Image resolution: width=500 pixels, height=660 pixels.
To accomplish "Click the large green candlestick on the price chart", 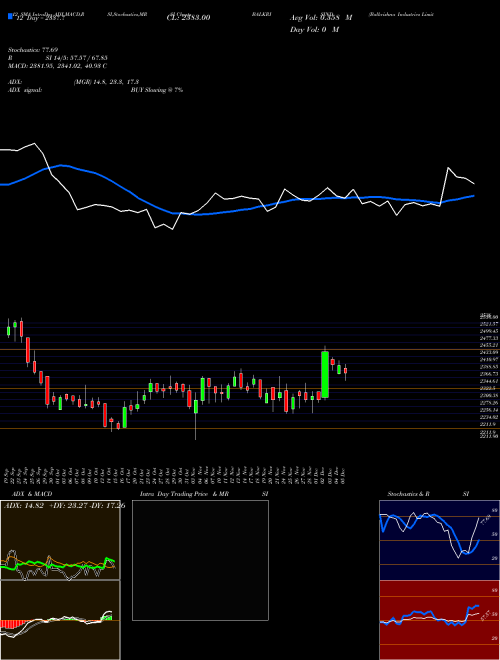I will 325,374.
